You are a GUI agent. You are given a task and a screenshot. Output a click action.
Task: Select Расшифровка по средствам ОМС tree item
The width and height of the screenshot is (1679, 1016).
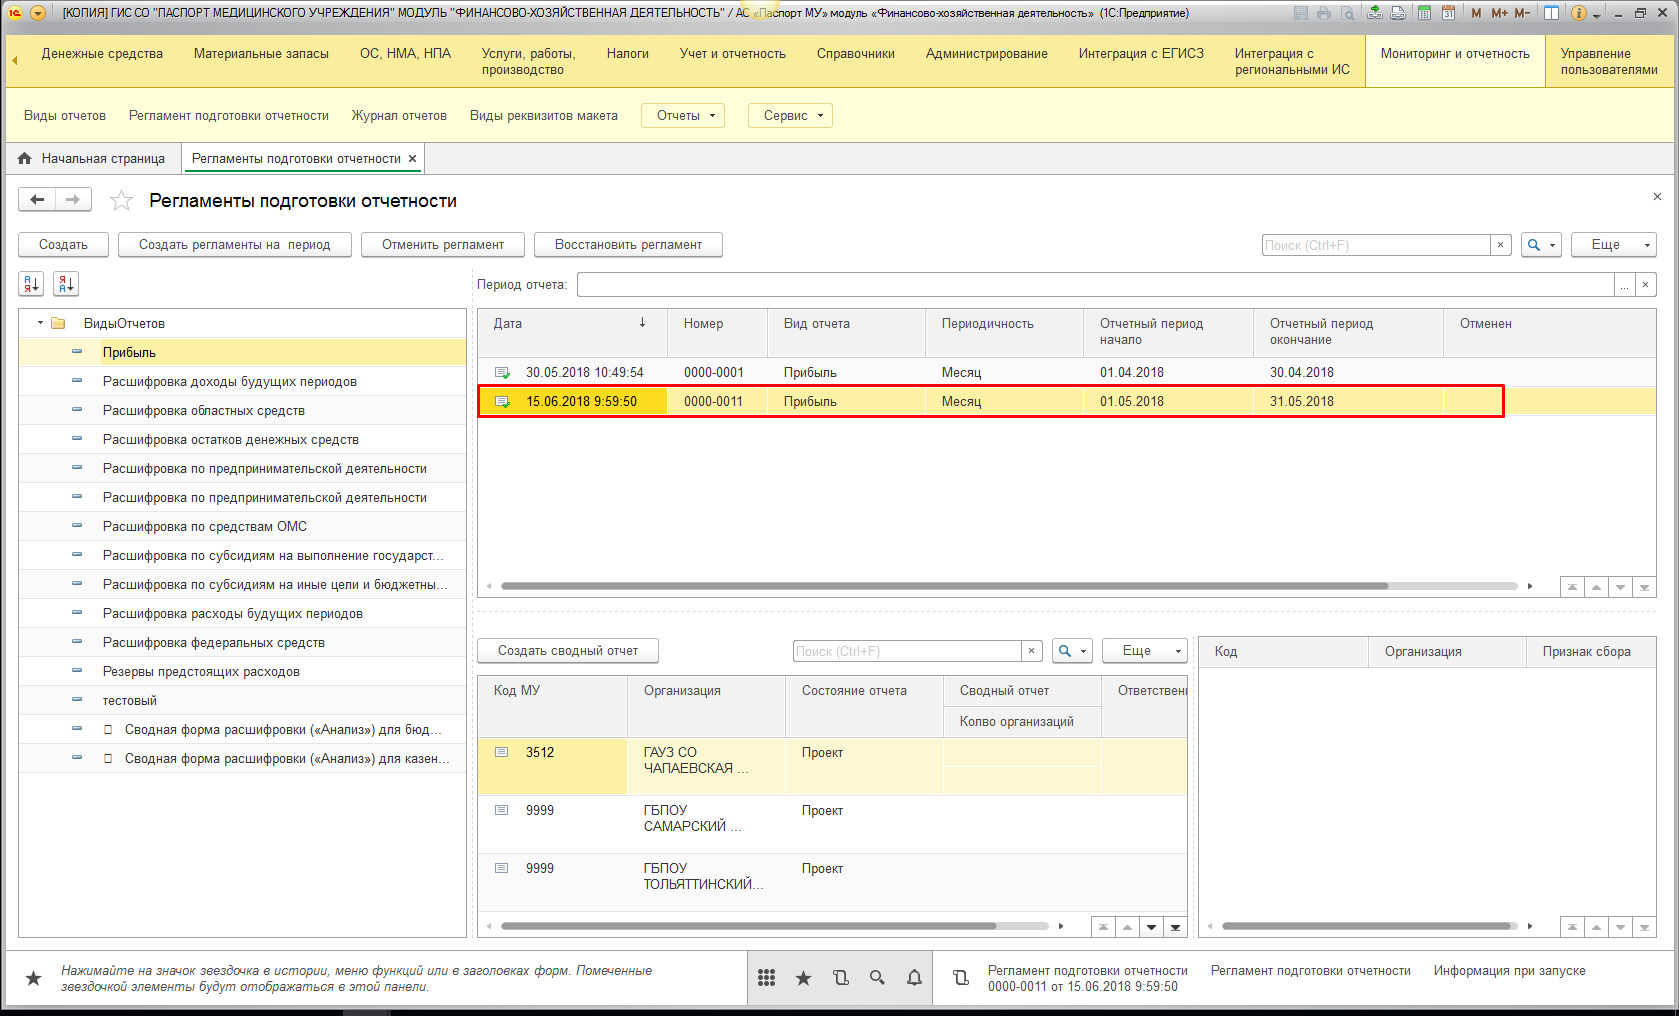pos(204,527)
